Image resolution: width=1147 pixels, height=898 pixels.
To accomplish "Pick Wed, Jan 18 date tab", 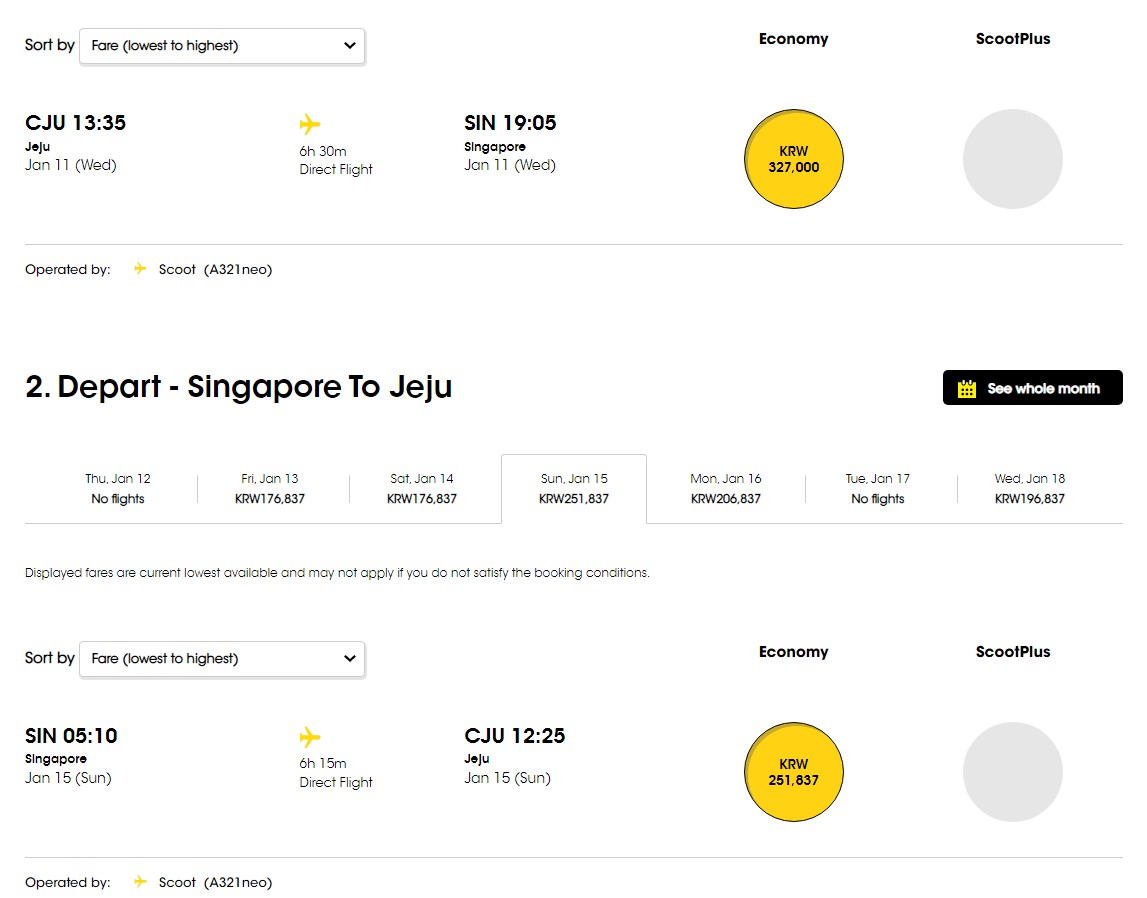I will coord(1030,488).
